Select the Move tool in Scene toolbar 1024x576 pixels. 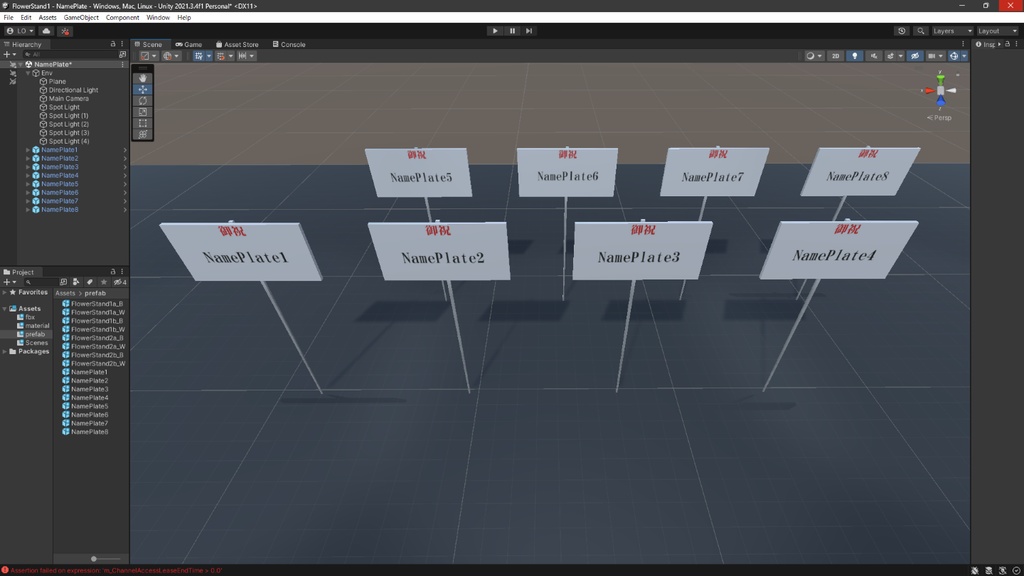142,89
